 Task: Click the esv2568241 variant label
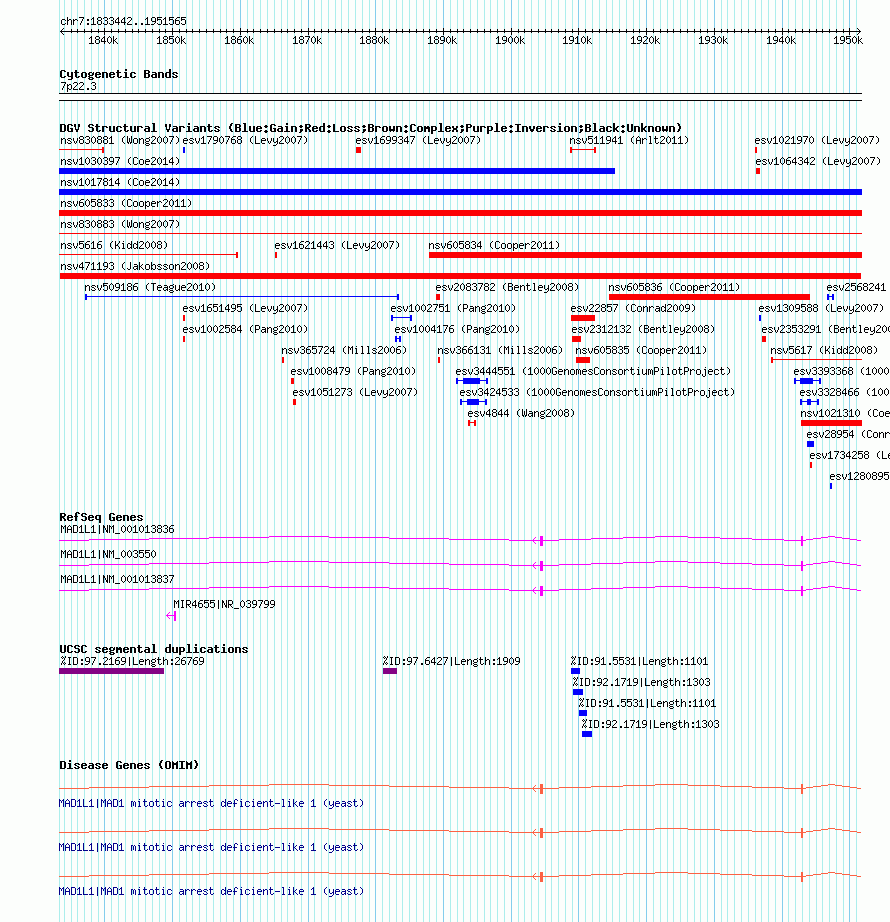[x=856, y=287]
